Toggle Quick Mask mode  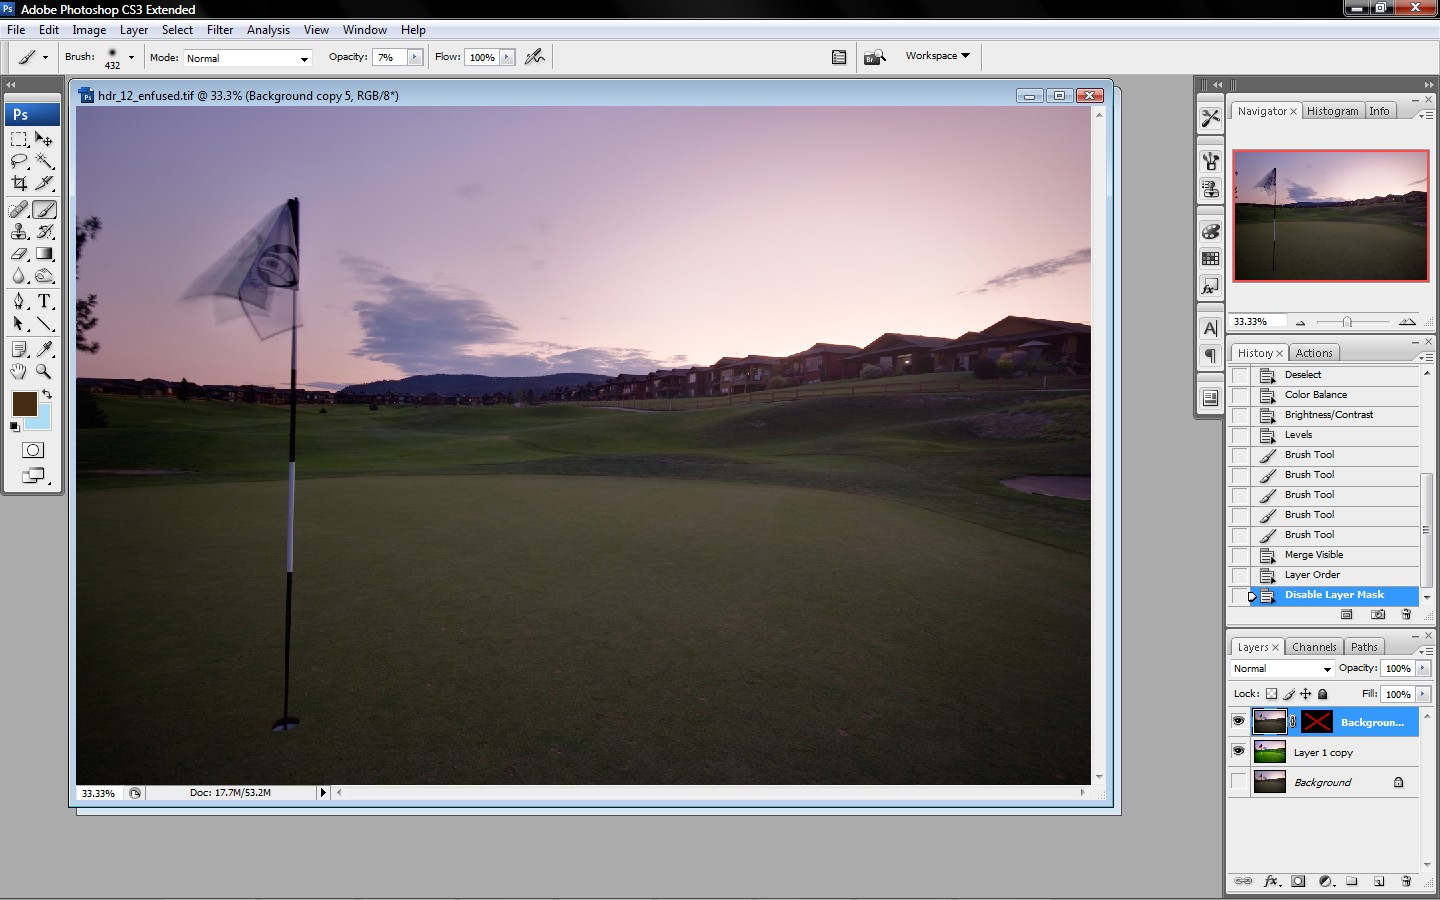33,450
